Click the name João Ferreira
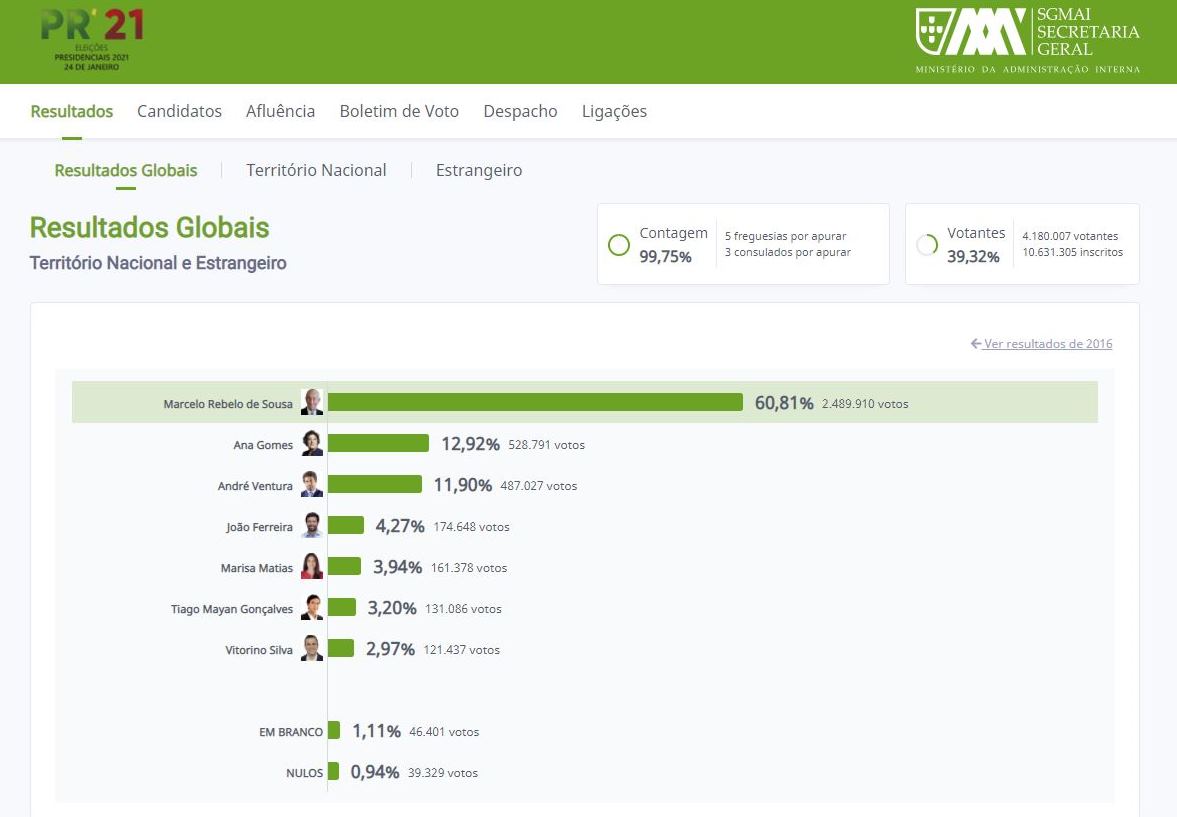 click(259, 527)
